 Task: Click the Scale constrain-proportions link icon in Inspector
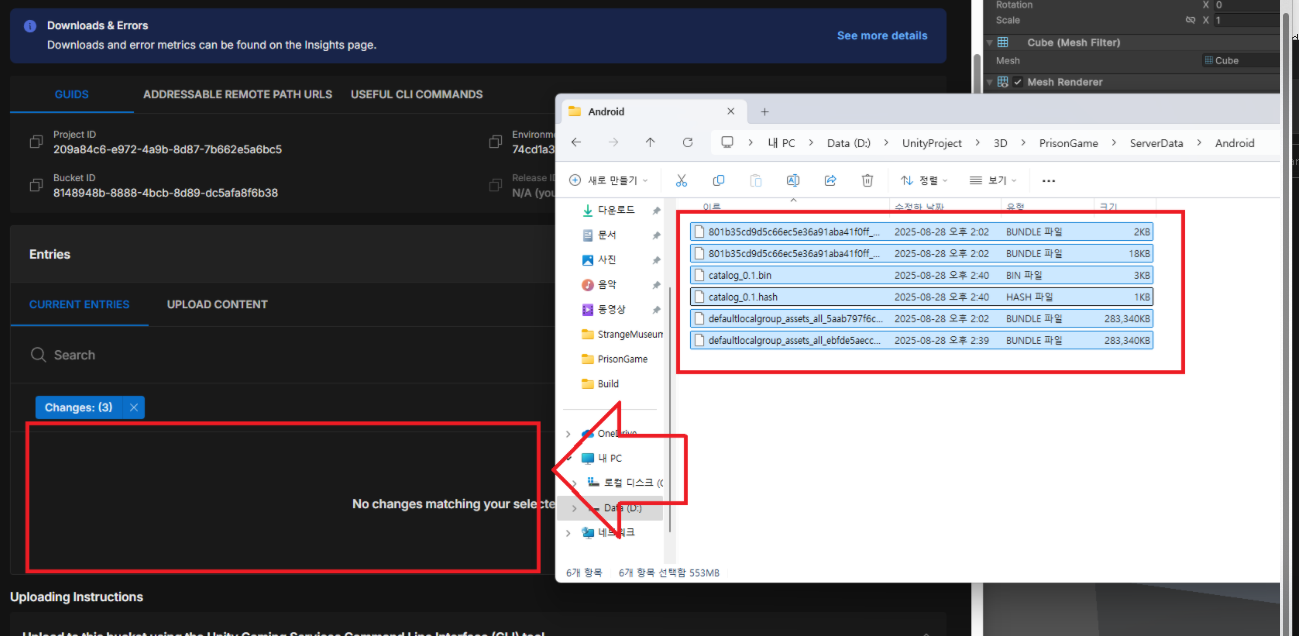pyautogui.click(x=1190, y=20)
